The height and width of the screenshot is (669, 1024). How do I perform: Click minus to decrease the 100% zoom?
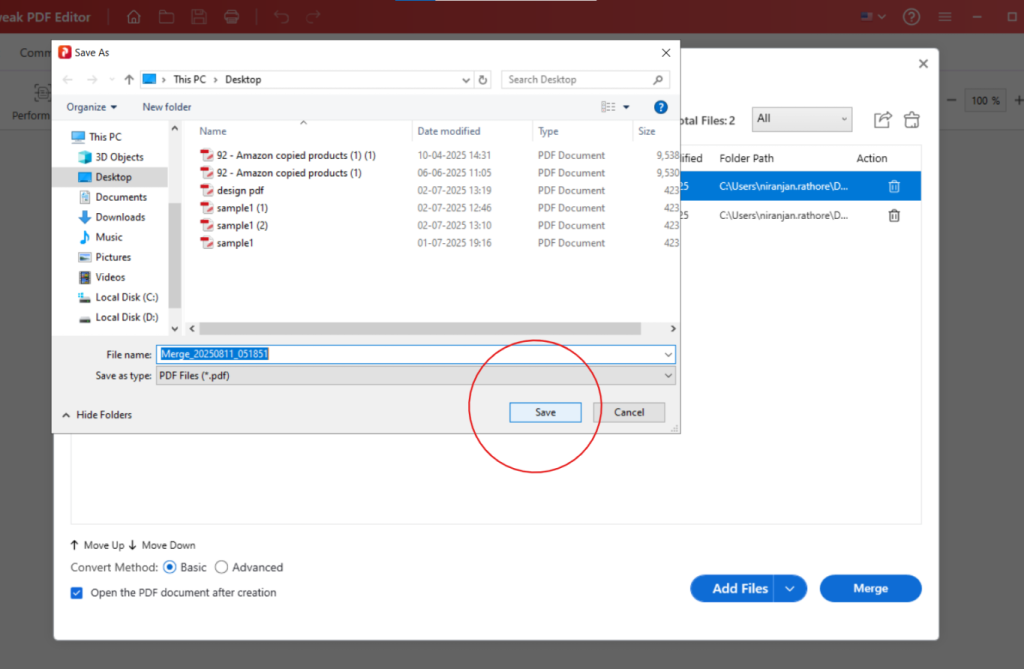952,100
